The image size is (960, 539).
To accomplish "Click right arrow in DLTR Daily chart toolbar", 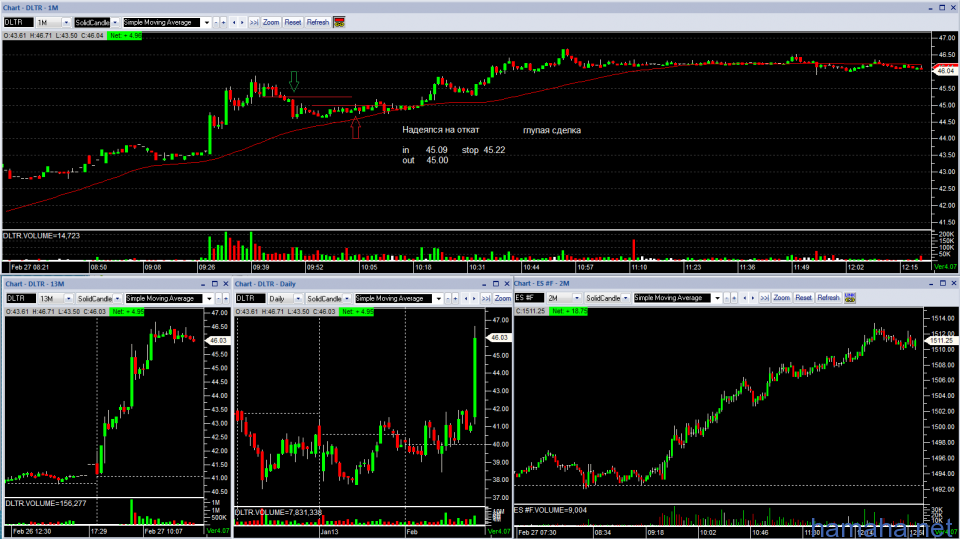I will [474, 298].
